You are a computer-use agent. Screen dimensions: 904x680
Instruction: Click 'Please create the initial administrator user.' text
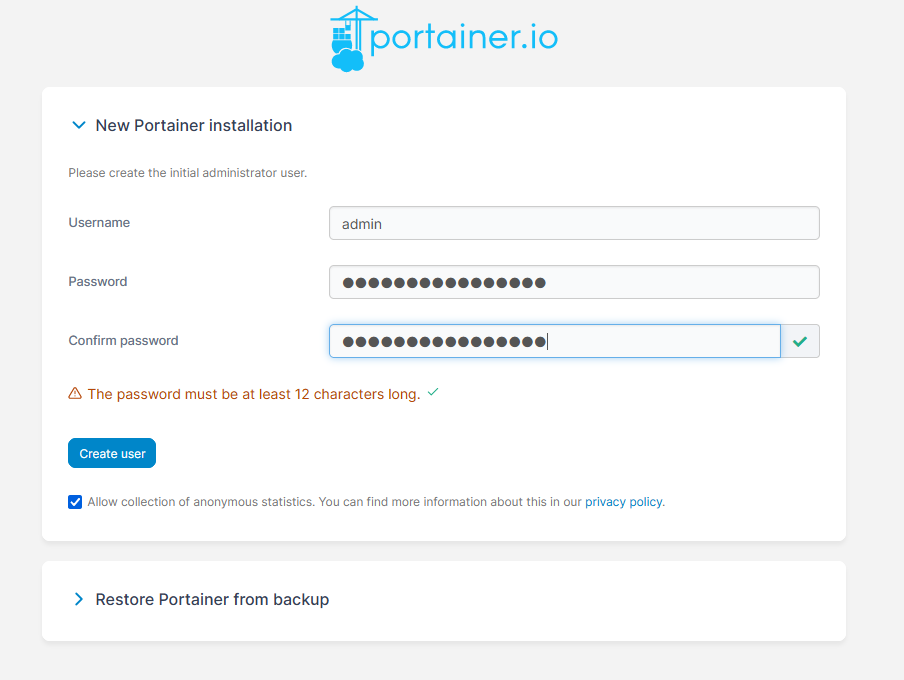click(x=187, y=173)
